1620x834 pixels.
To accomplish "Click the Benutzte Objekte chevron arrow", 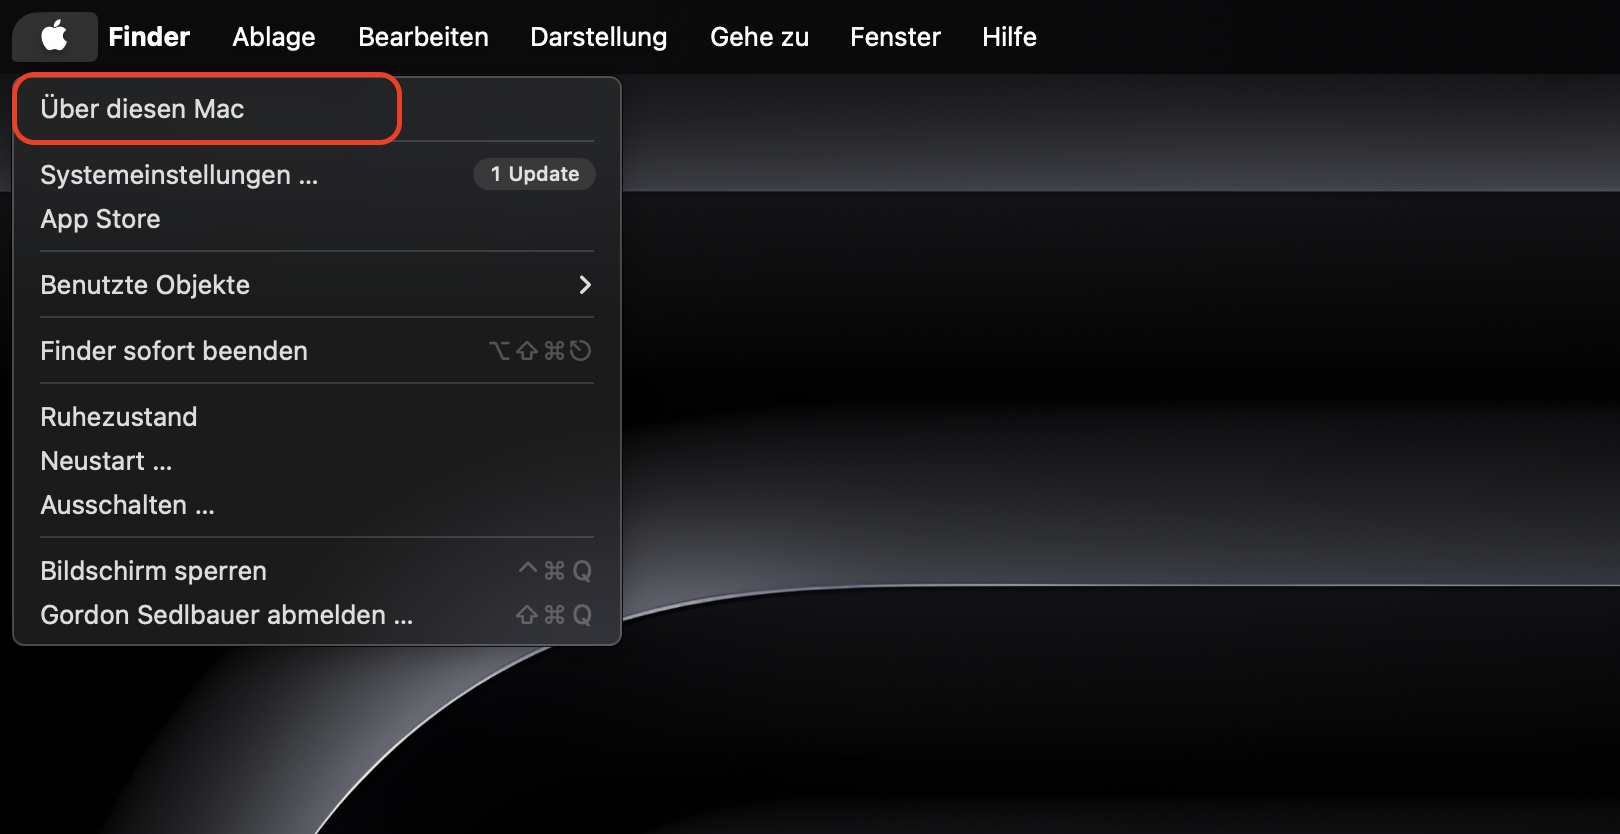I will point(585,285).
